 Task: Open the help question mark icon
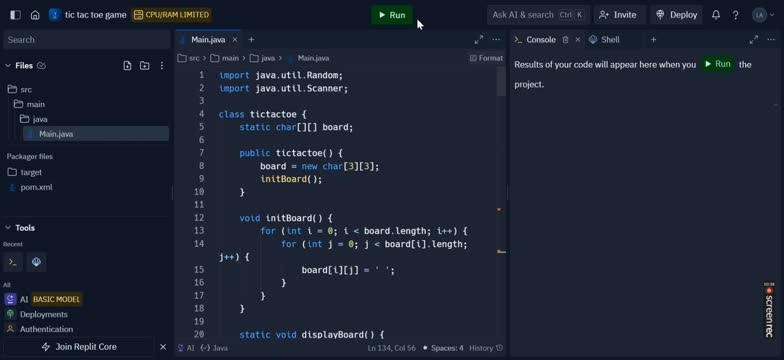tap(736, 15)
